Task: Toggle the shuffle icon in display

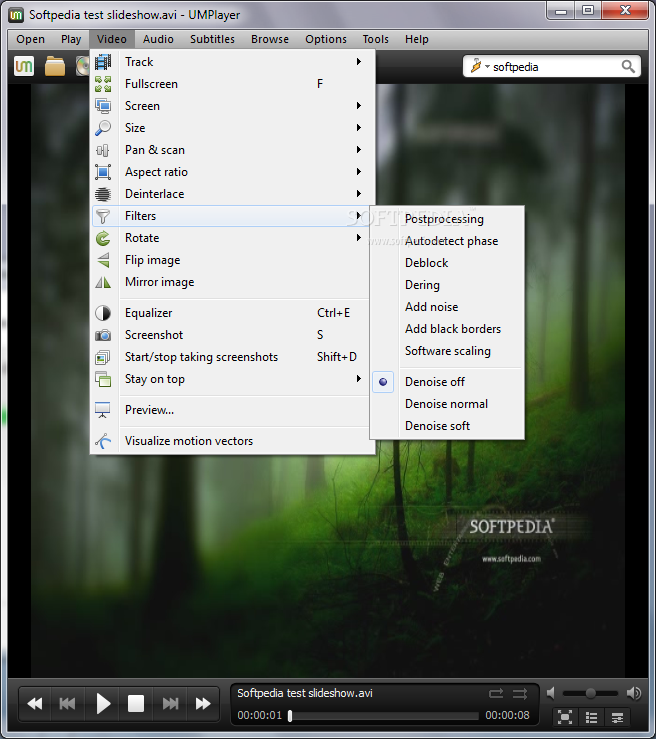Action: [x=520, y=693]
